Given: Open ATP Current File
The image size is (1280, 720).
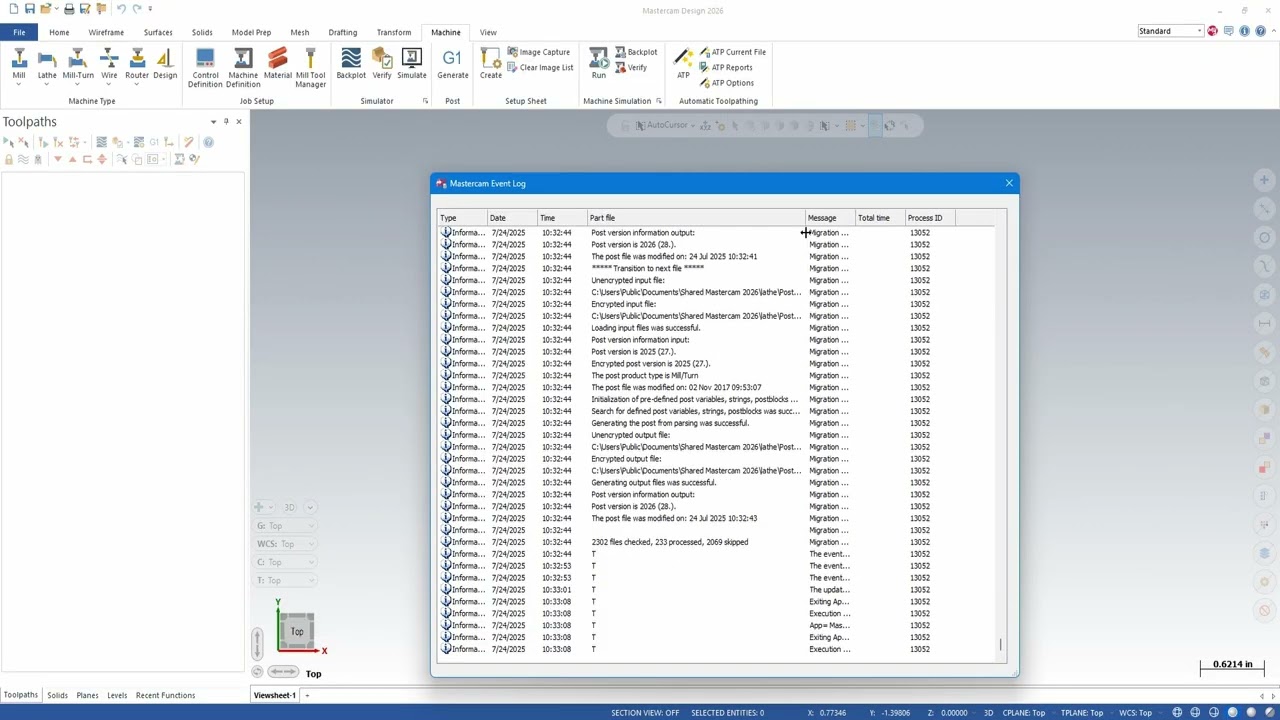Looking at the screenshot, I should click(x=733, y=52).
